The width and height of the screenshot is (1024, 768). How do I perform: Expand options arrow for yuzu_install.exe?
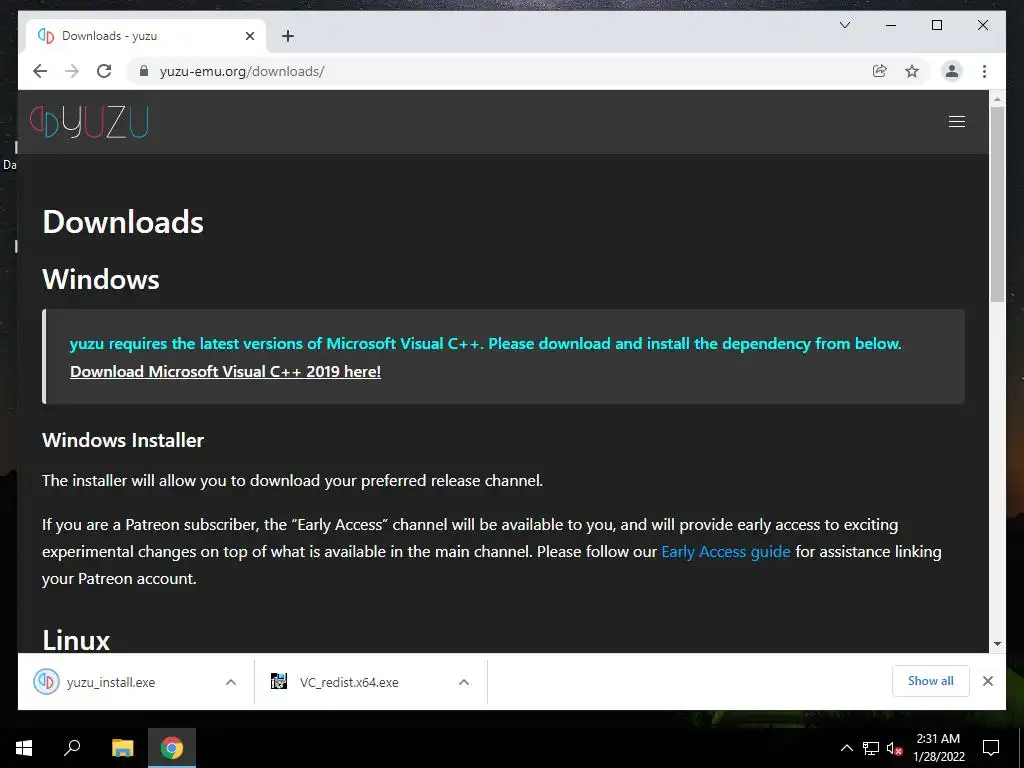[231, 682]
